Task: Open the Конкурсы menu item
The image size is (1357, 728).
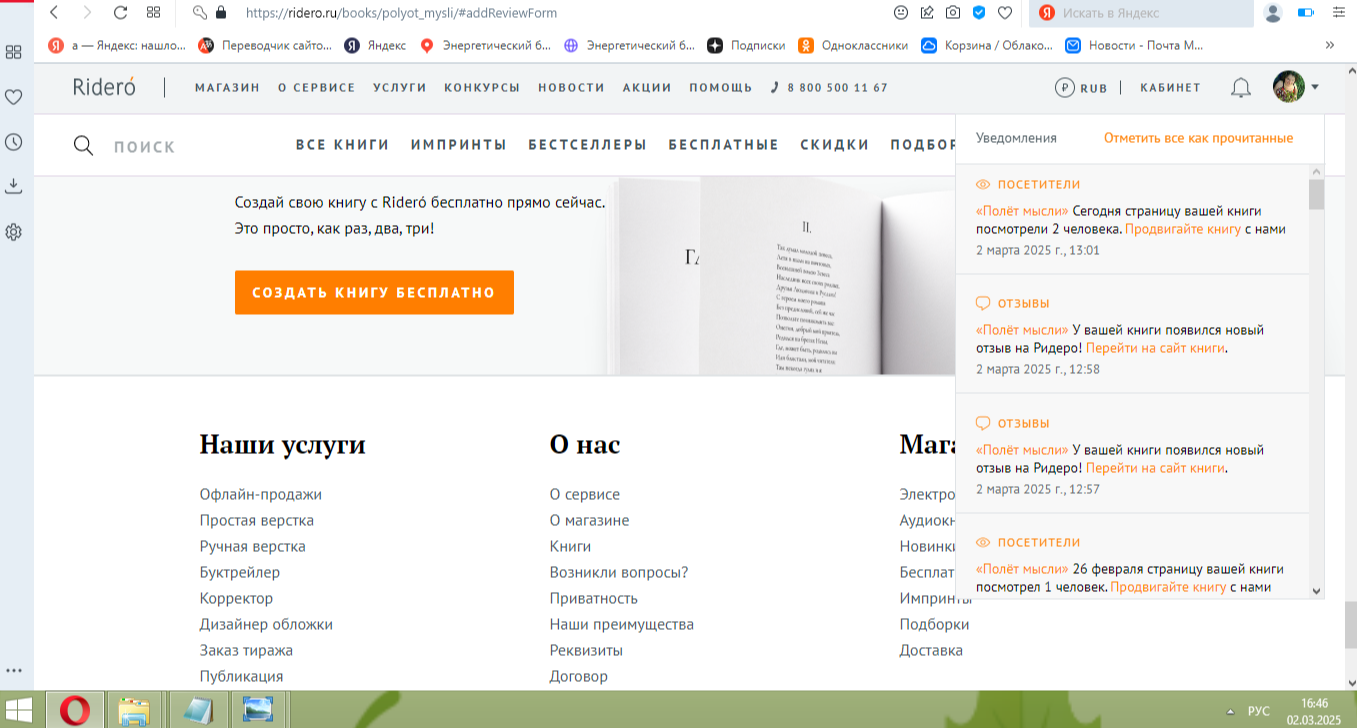Action: point(482,88)
